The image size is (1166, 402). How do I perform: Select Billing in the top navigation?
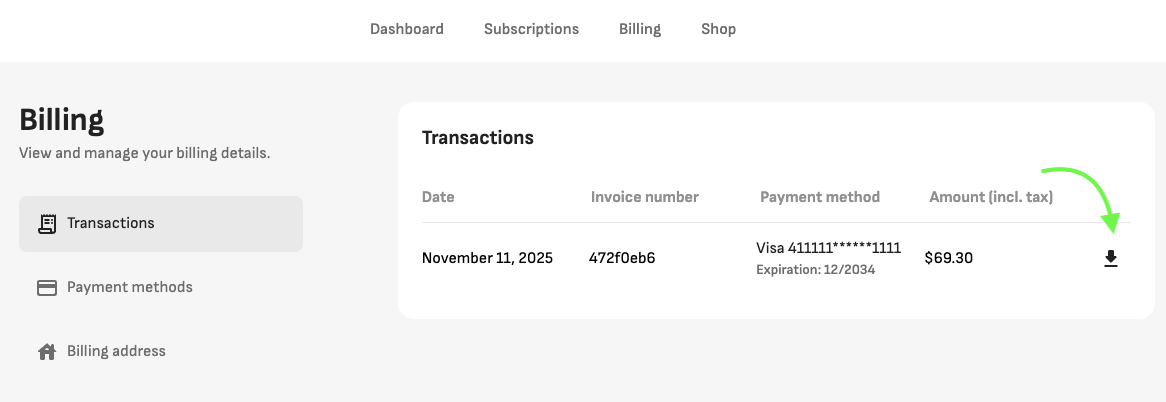pyautogui.click(x=640, y=29)
